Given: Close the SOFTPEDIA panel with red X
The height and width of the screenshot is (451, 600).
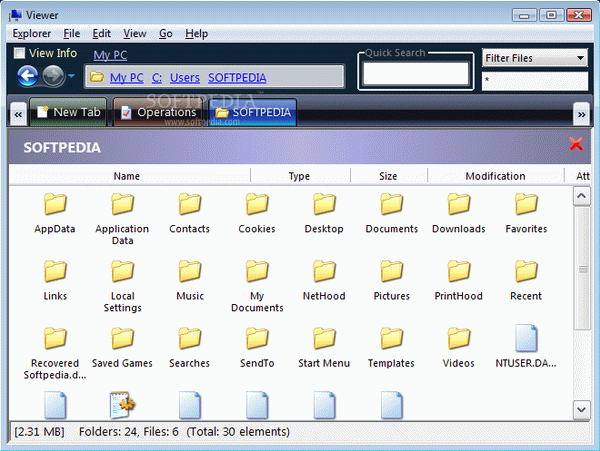Looking at the screenshot, I should pos(576,144).
